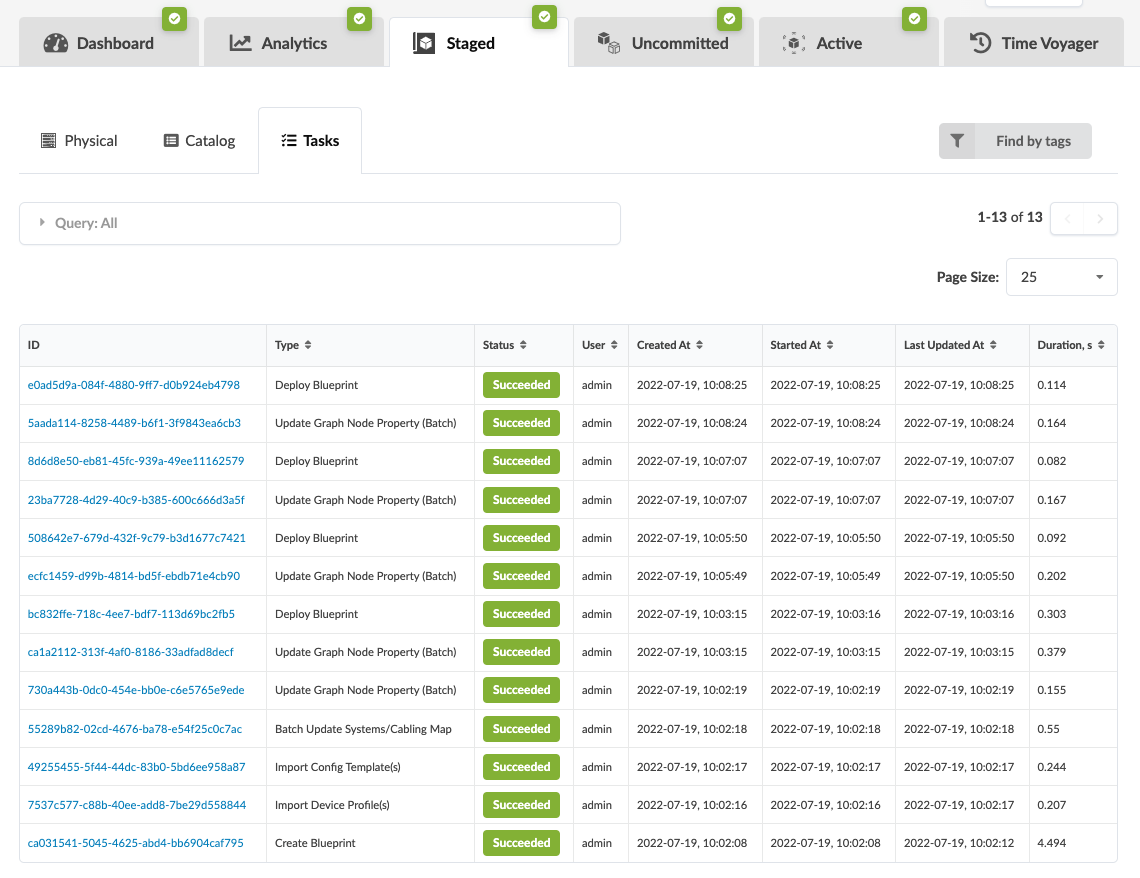Open the Catalog sub-tab

pos(199,141)
